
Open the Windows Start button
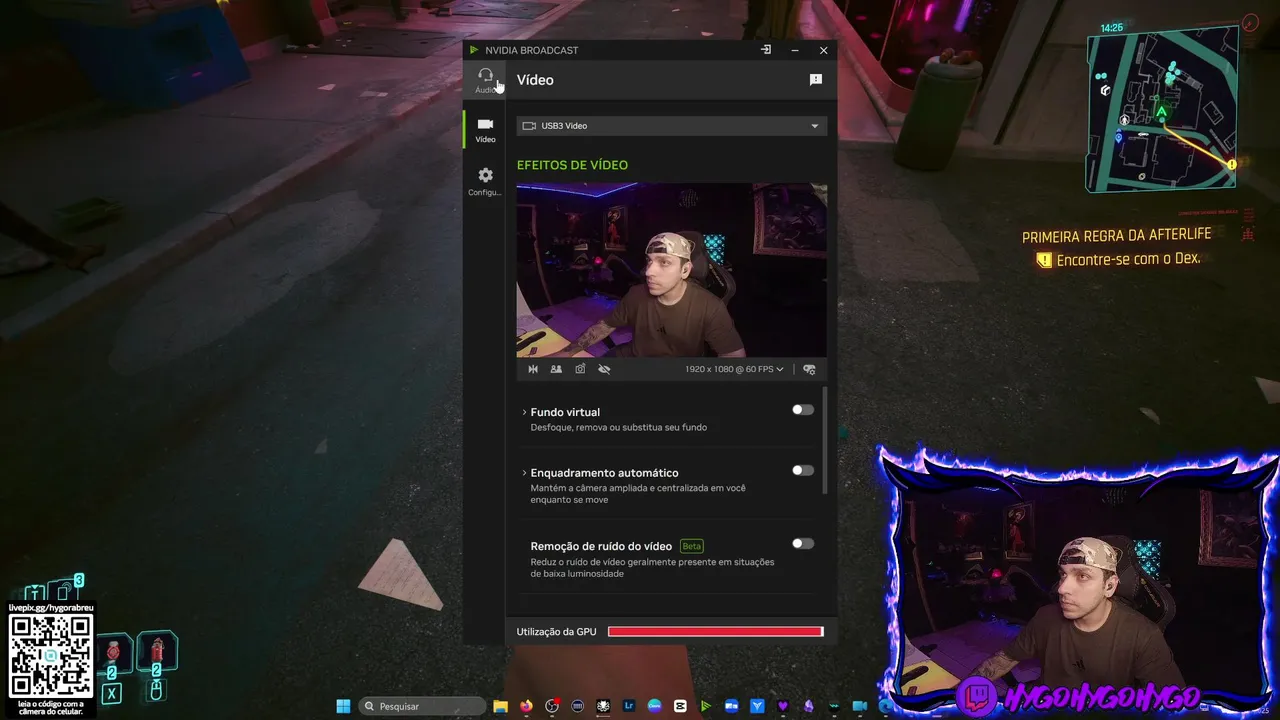click(343, 706)
